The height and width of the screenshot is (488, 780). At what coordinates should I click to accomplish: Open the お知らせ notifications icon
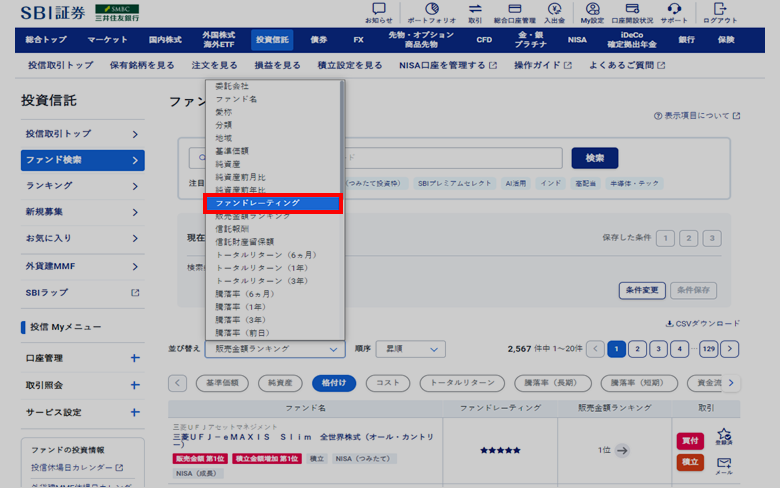tap(378, 12)
